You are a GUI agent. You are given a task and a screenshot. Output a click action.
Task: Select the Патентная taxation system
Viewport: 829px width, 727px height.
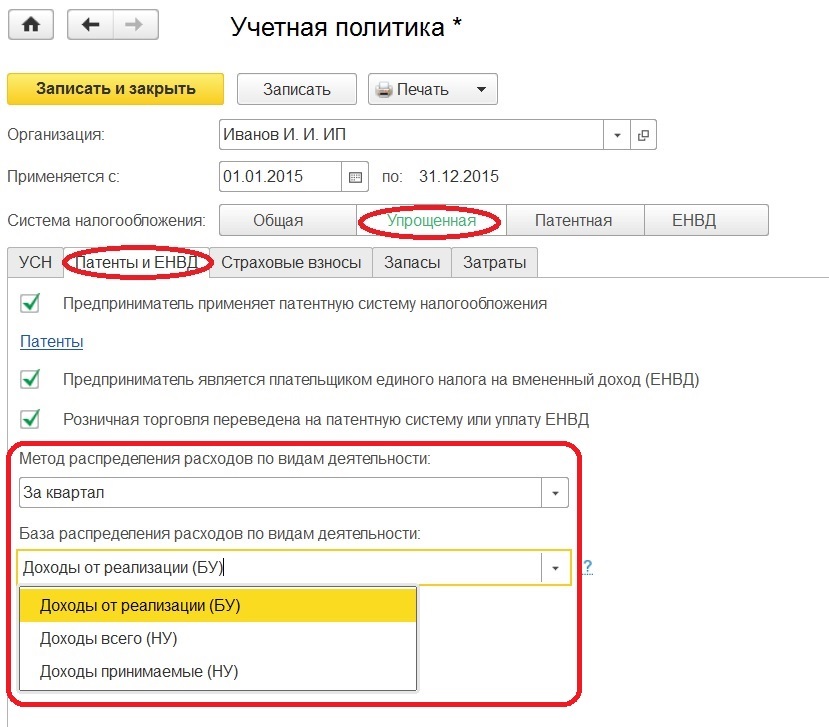(x=575, y=220)
